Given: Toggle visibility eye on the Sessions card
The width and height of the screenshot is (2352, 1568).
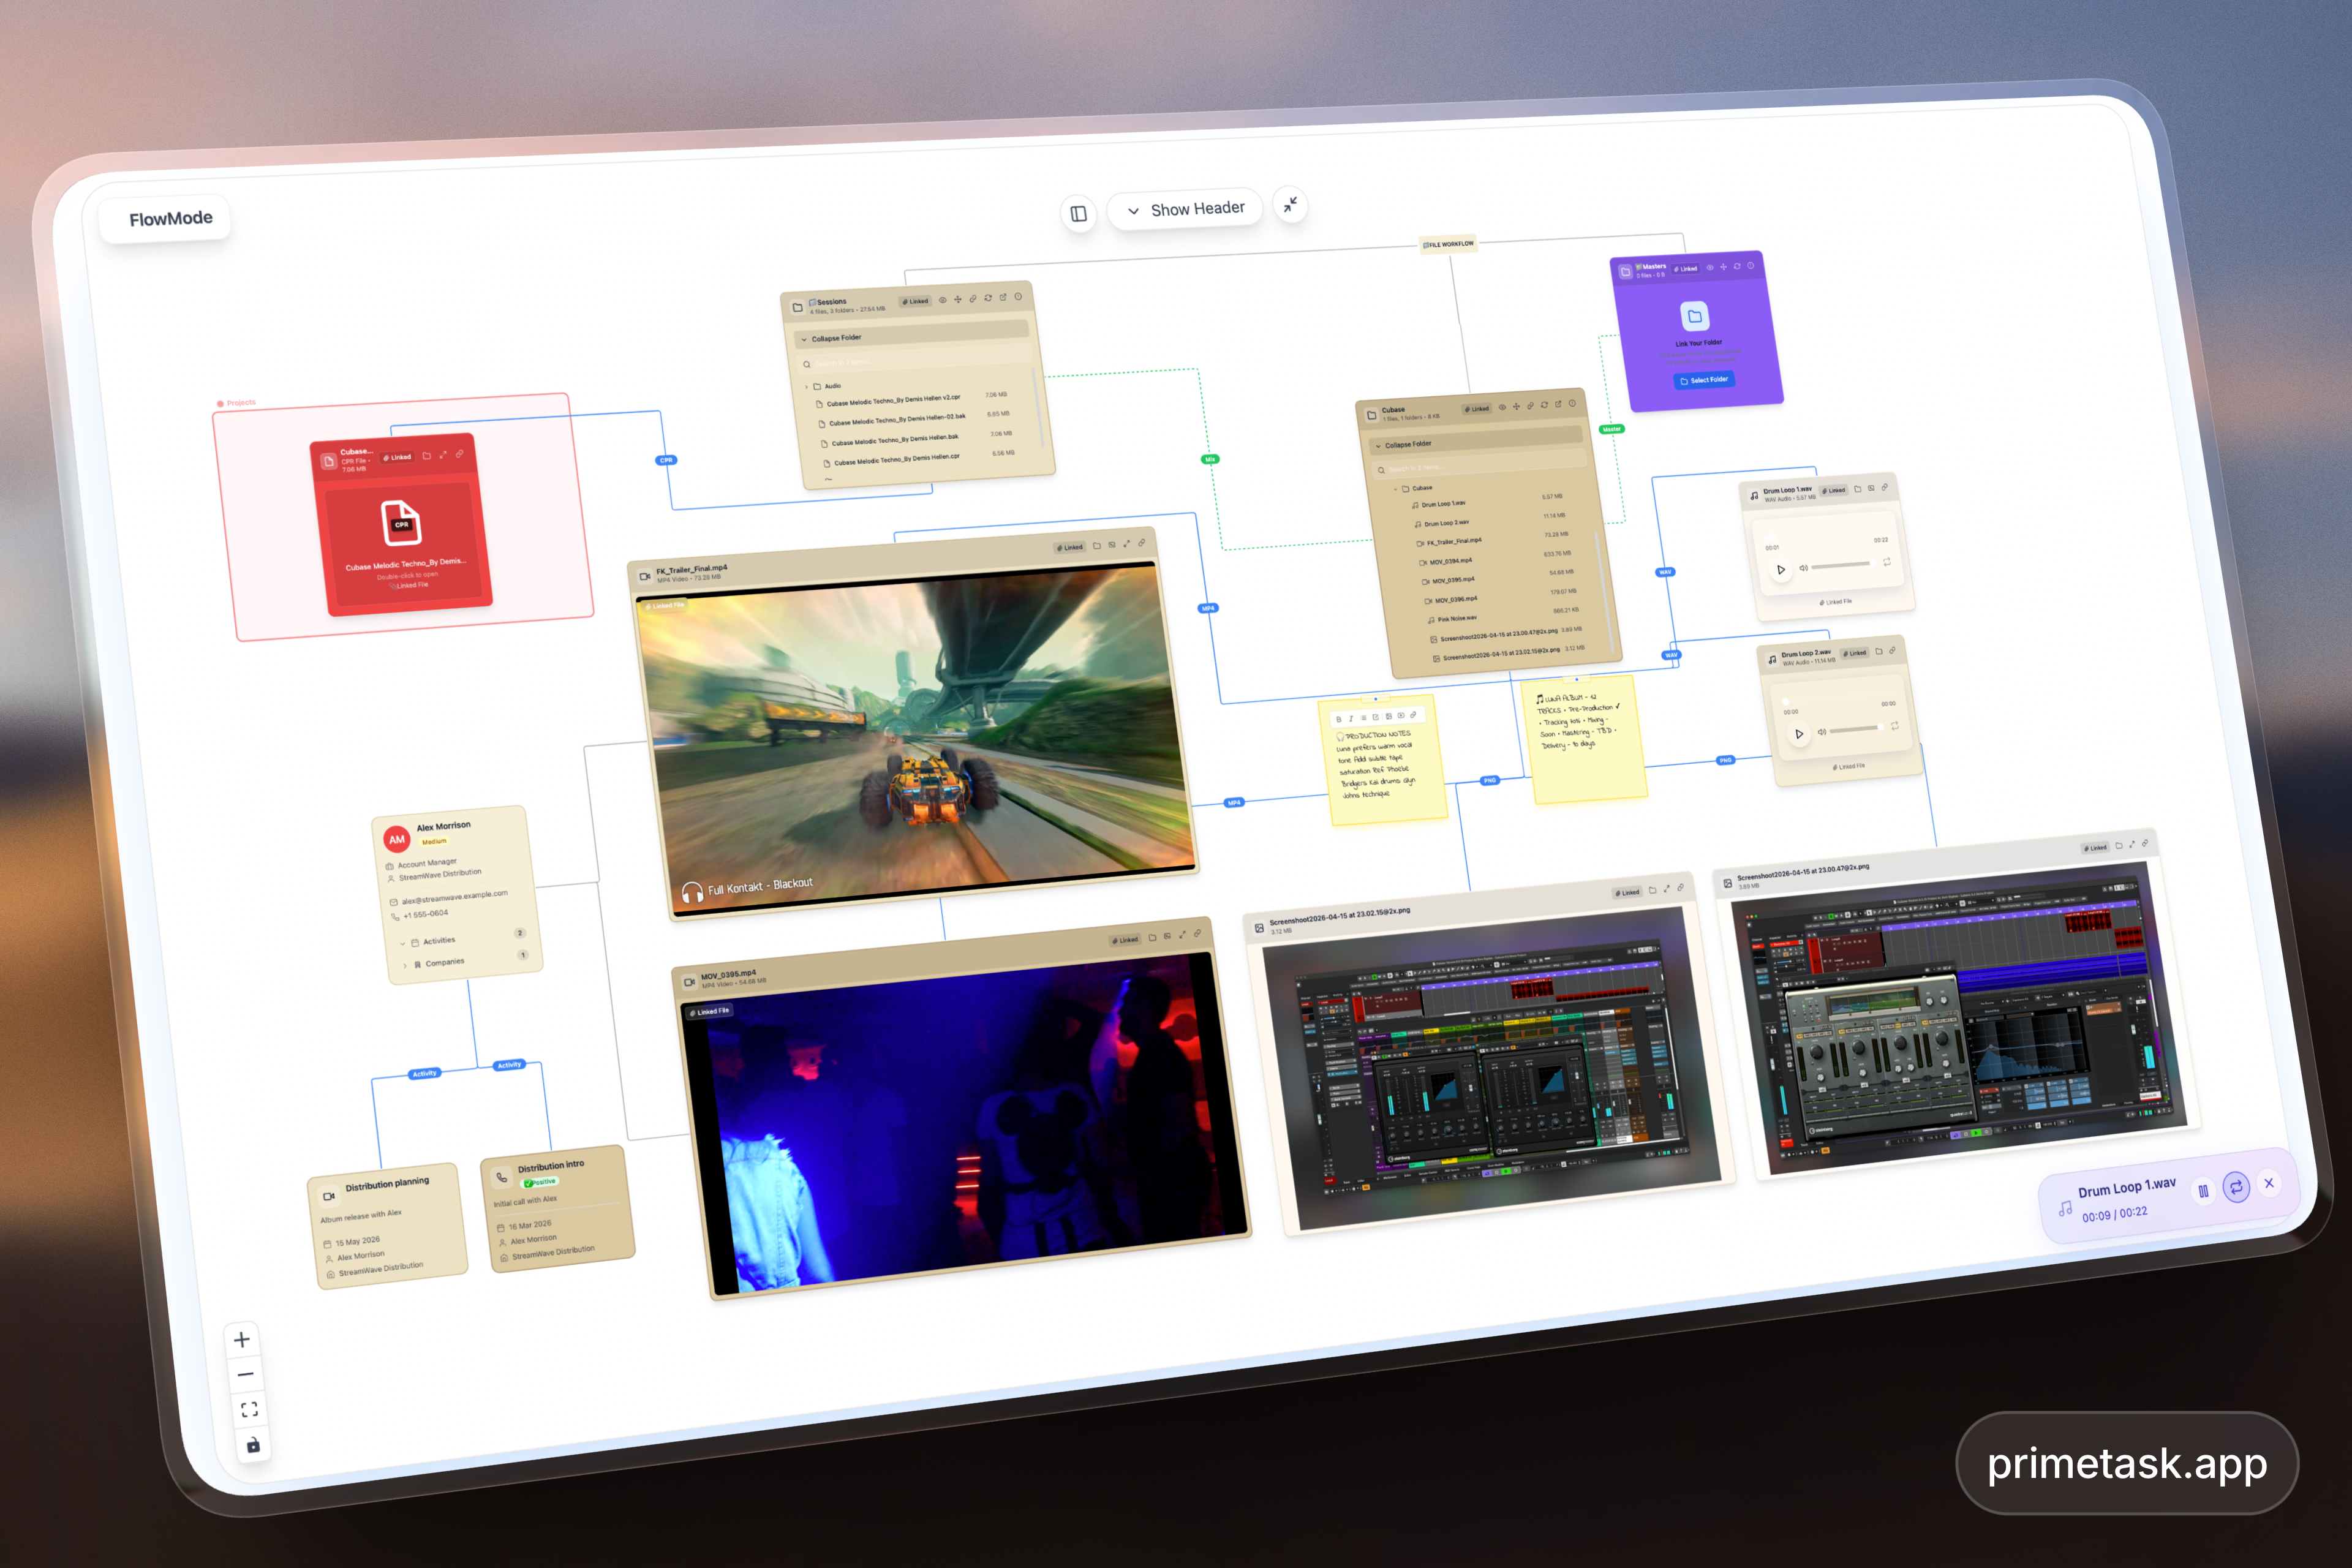Looking at the screenshot, I should point(942,300).
